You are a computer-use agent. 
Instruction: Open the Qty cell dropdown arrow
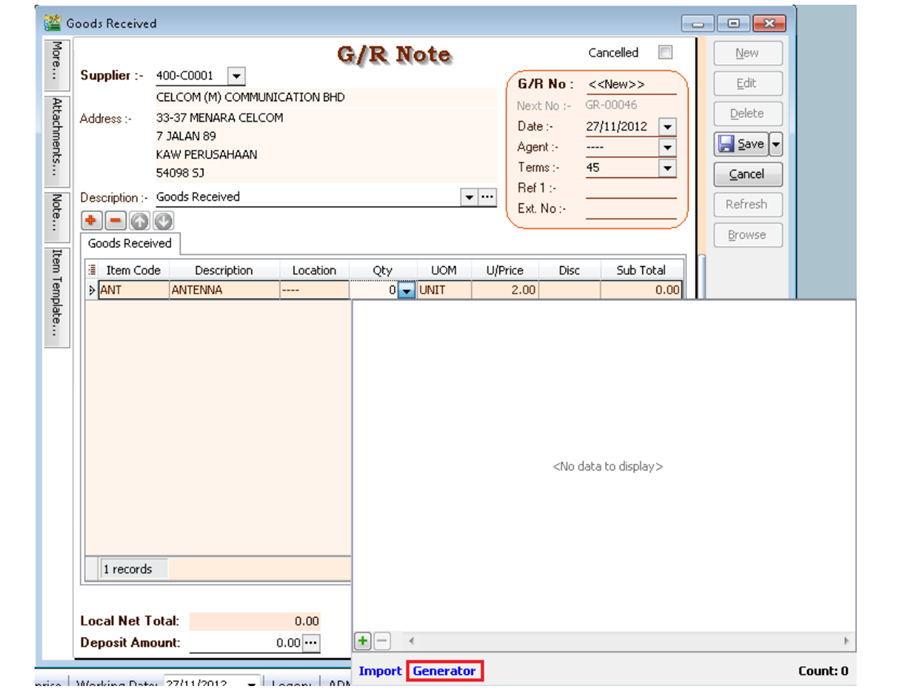406,291
